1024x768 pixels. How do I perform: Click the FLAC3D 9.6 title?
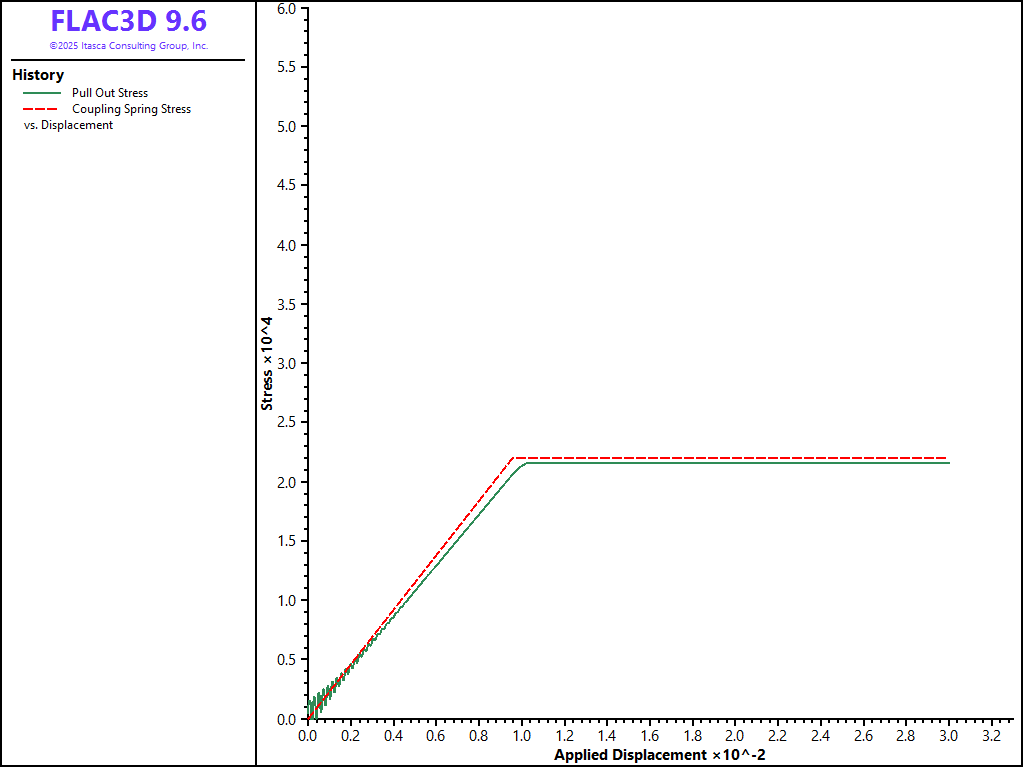(129, 21)
